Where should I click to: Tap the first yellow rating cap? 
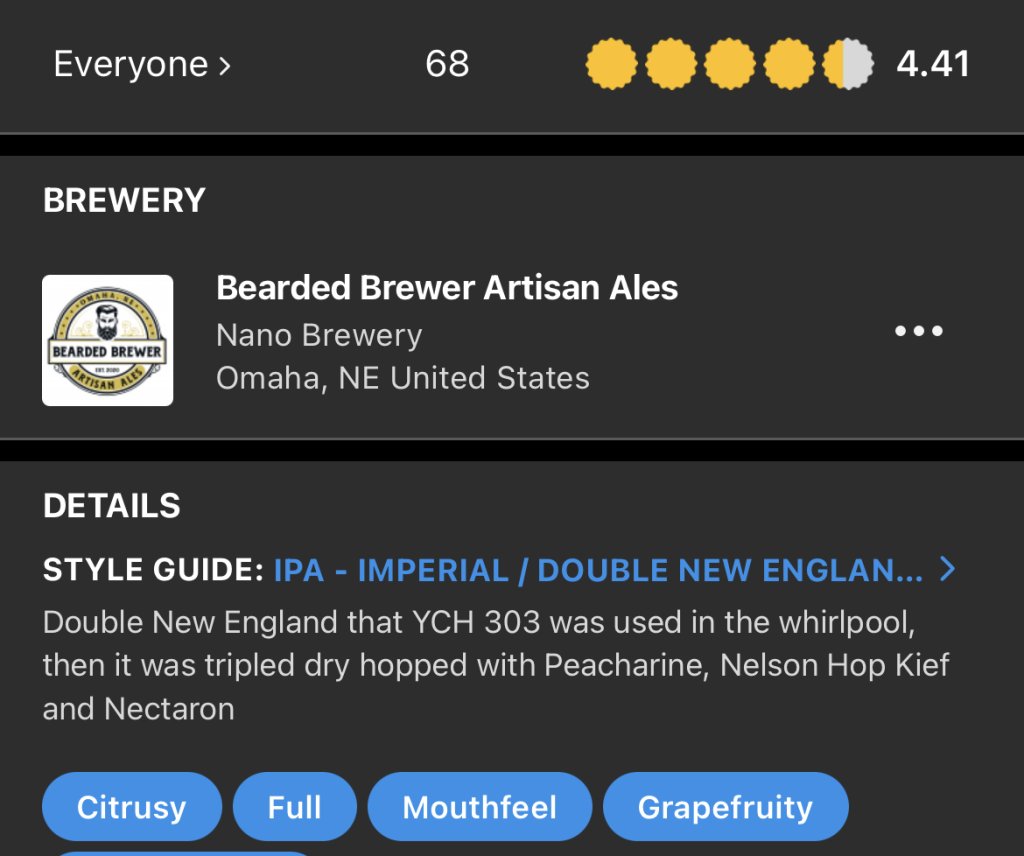611,65
